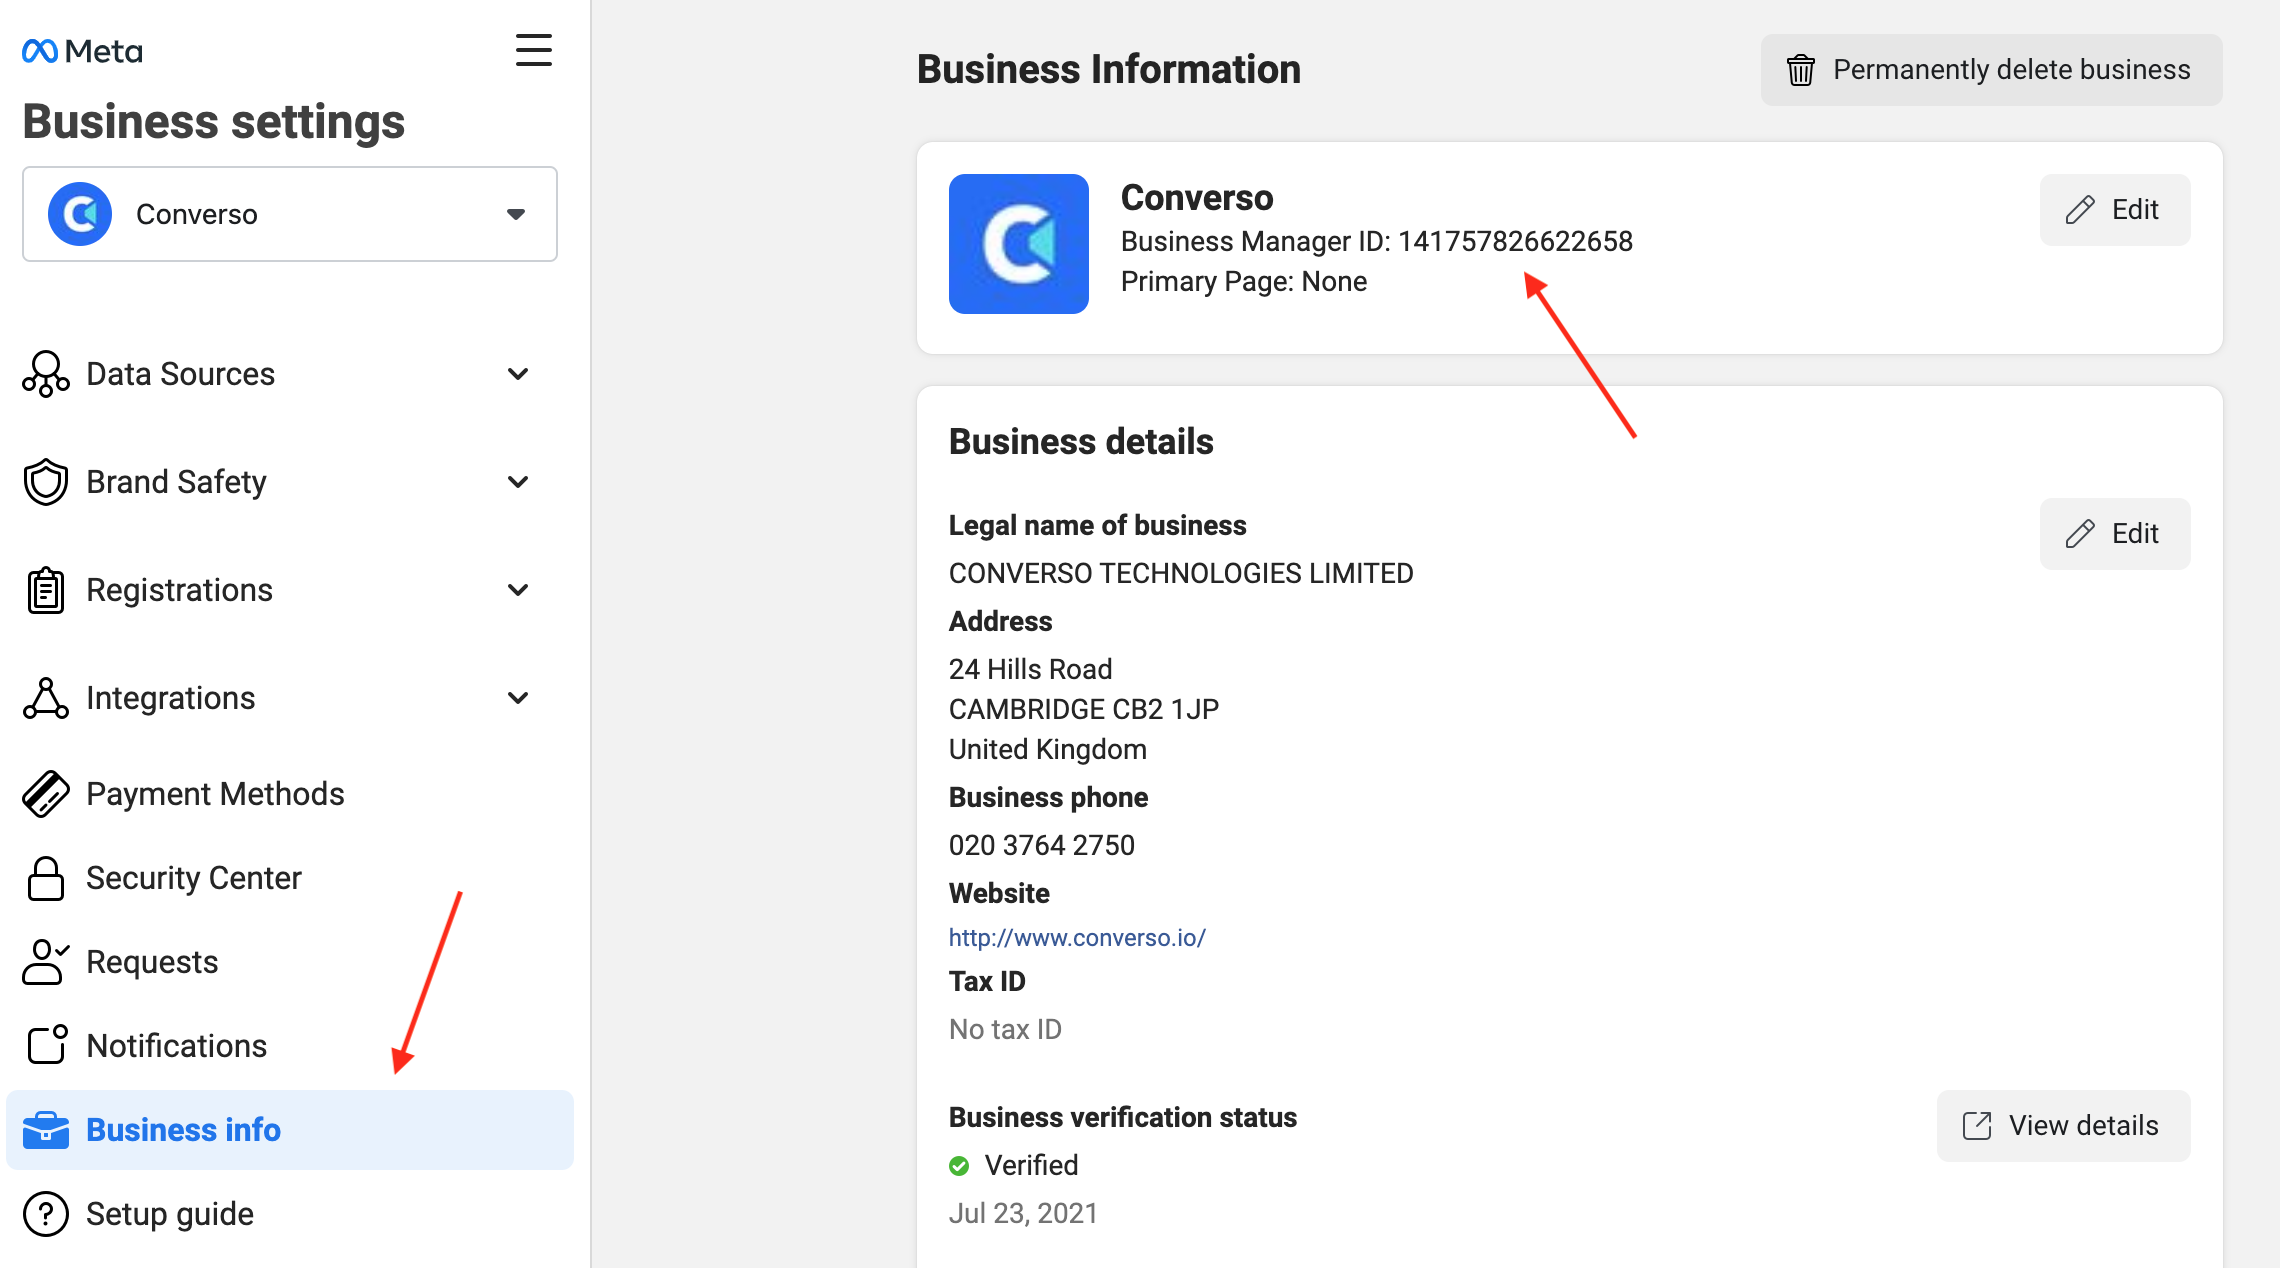Open the Converso business account dropdown
The height and width of the screenshot is (1268, 2280).
290,214
